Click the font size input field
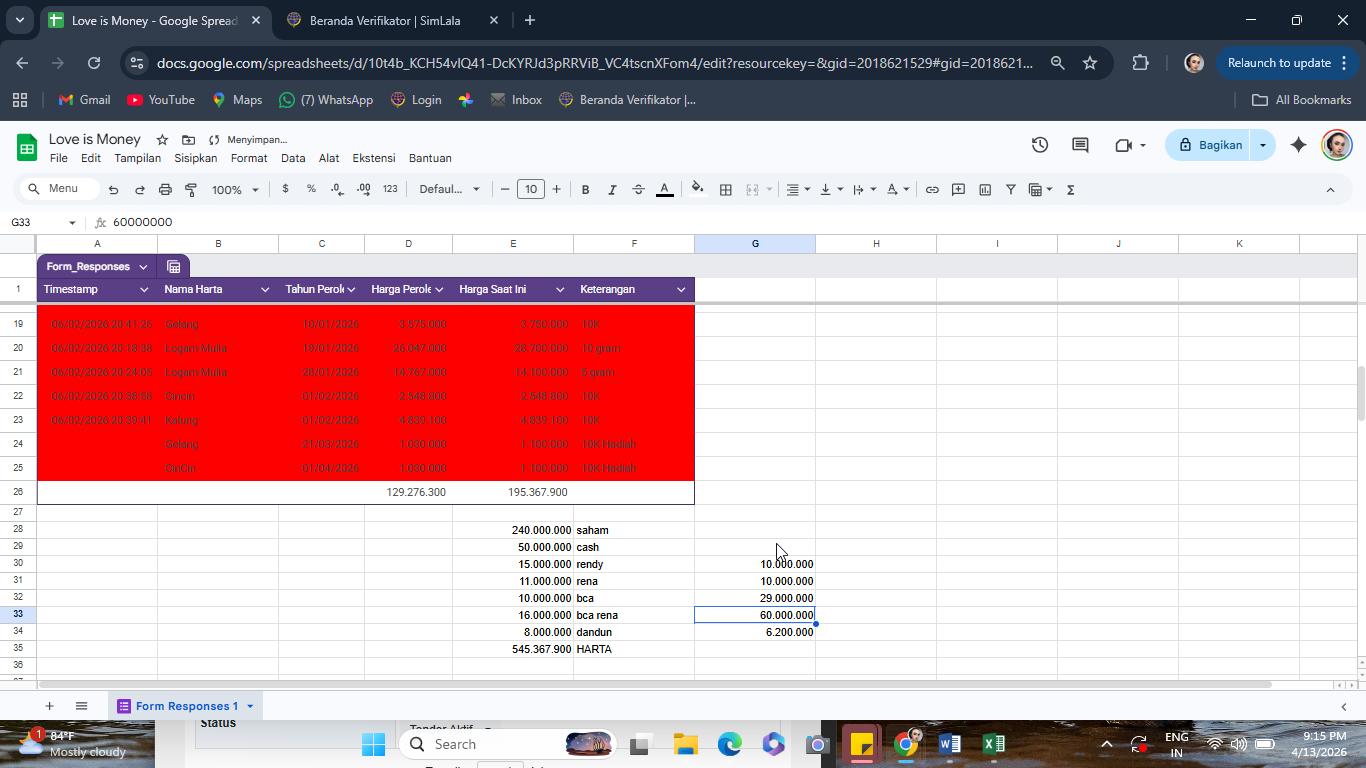 pyautogui.click(x=531, y=189)
